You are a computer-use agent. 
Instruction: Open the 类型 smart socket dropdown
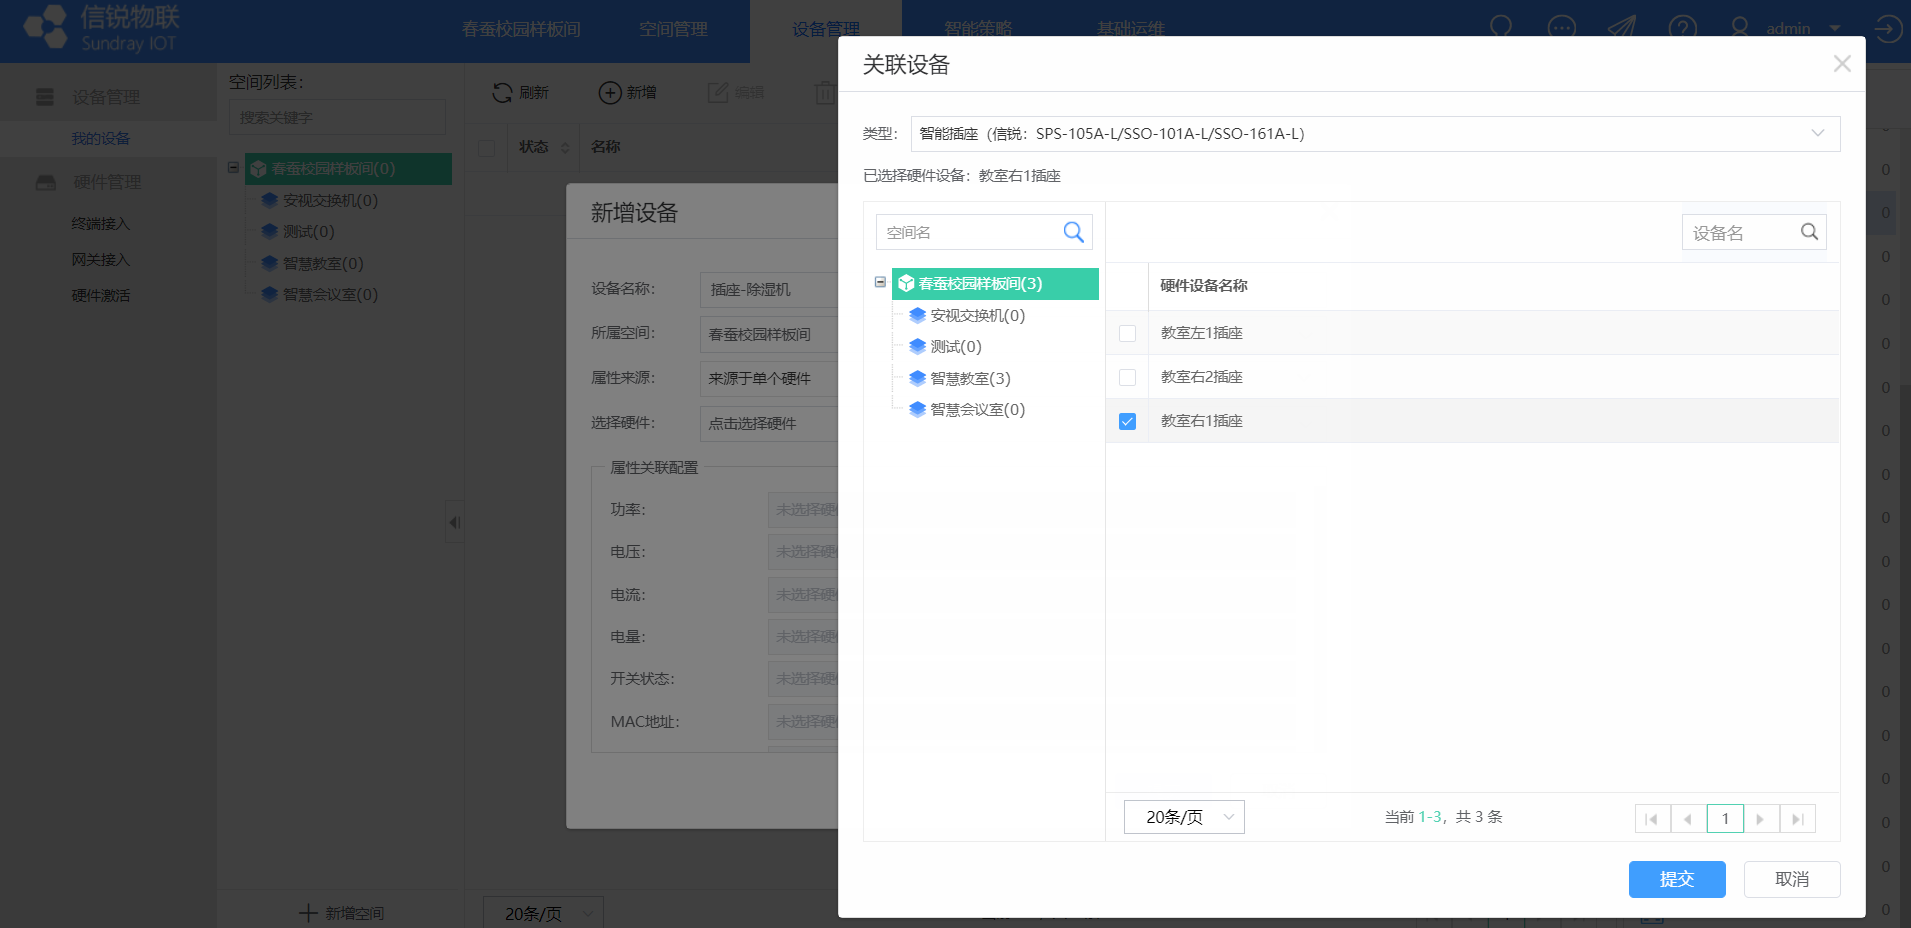(x=1374, y=134)
